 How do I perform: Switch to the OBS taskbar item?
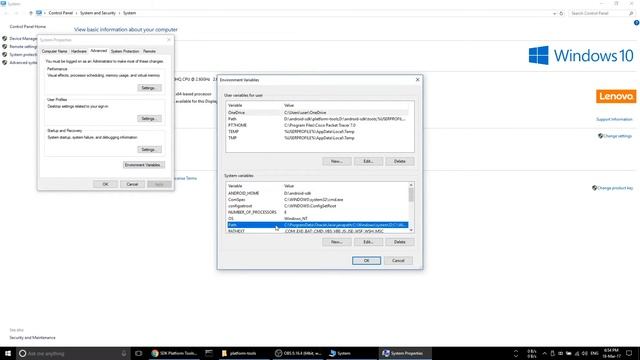pyautogui.click(x=298, y=353)
